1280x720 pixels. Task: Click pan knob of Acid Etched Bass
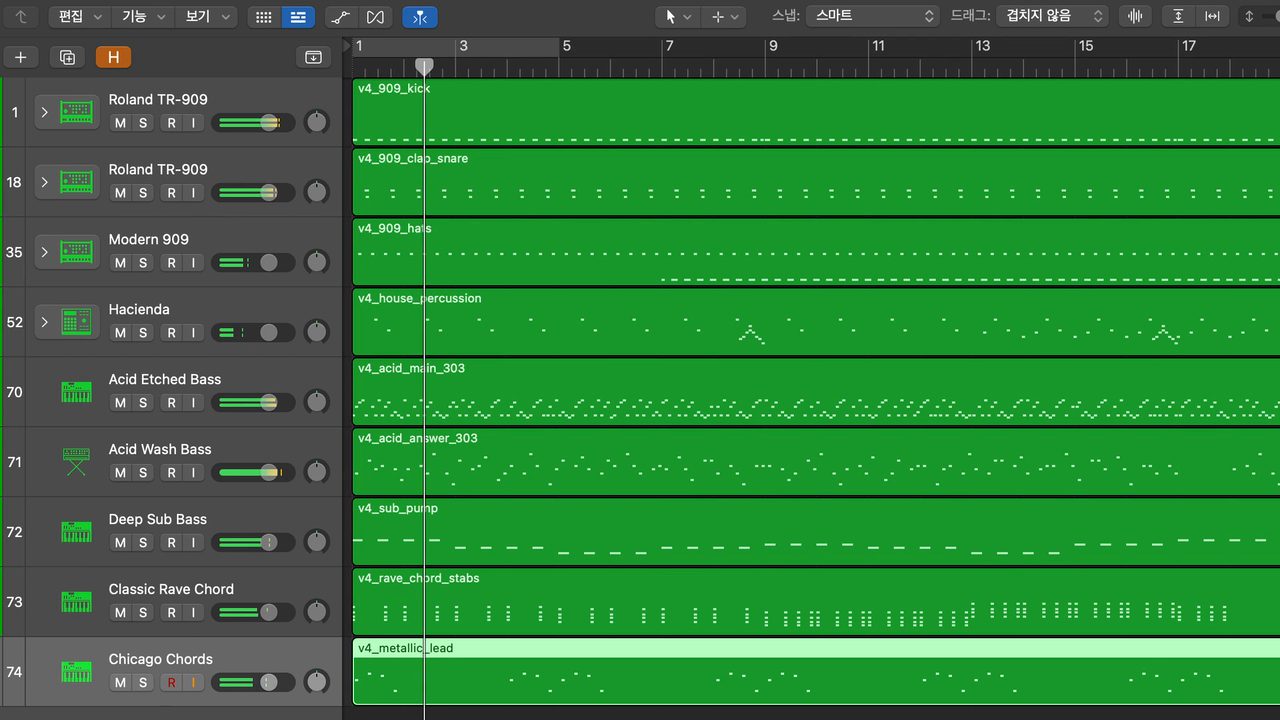[316, 402]
